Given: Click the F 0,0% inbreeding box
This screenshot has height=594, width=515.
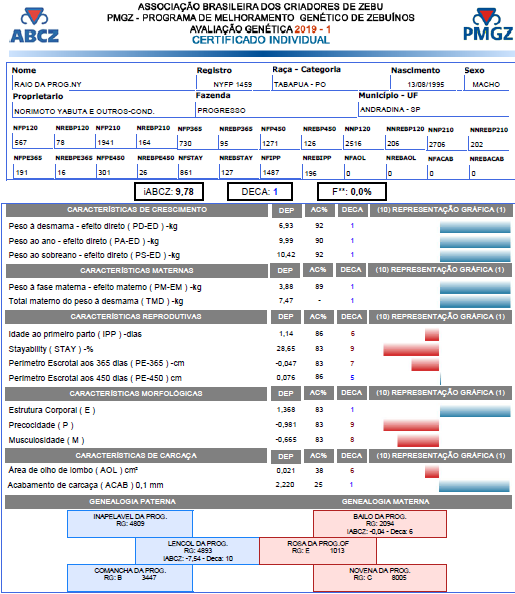Looking at the screenshot, I should pos(352,192).
